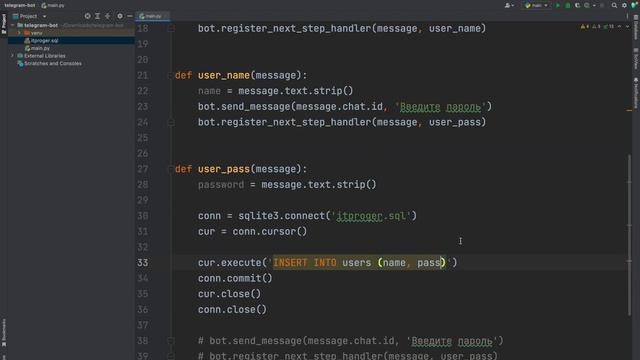The width and height of the screenshot is (640, 360).
Task: Hide the Project panel with the minus icon
Action: click(x=129, y=16)
